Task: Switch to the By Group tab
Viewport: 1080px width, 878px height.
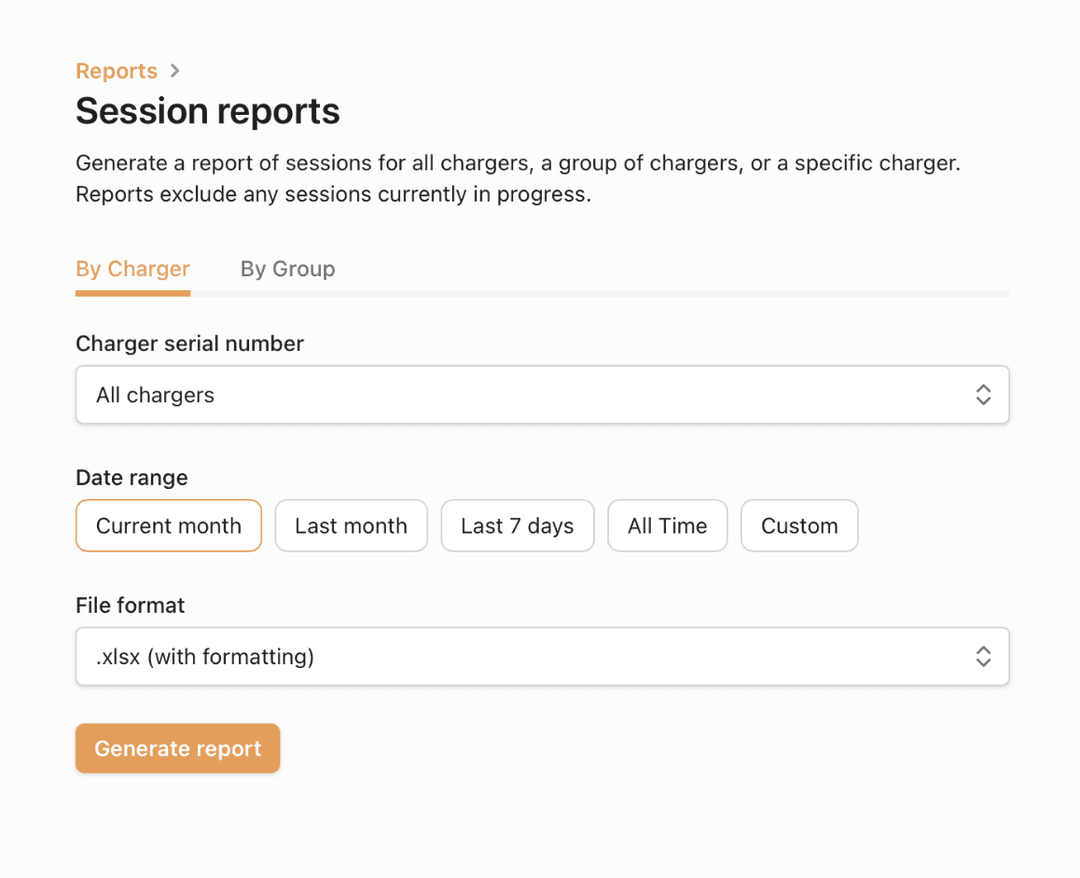Action: pos(287,268)
